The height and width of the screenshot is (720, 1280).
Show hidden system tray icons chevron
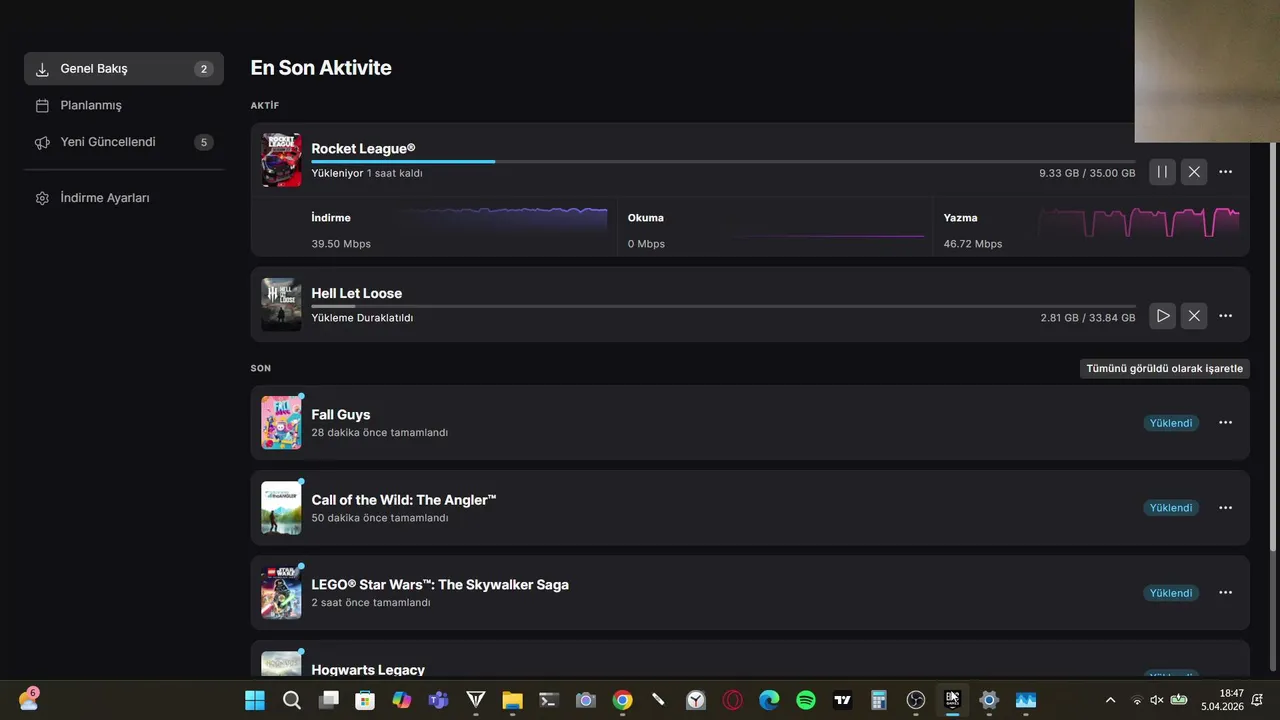tap(1110, 700)
